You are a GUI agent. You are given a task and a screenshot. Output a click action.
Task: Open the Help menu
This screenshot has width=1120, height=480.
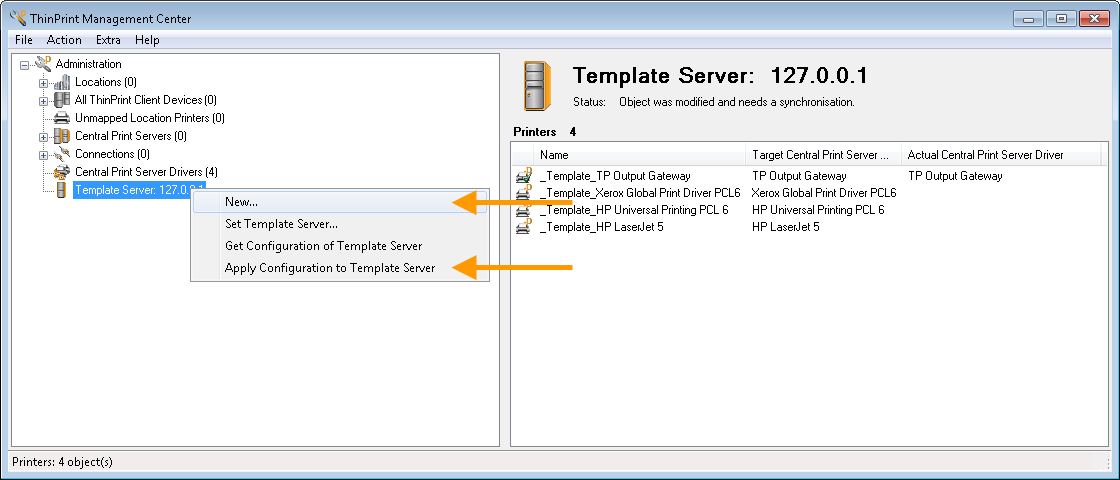[147, 40]
